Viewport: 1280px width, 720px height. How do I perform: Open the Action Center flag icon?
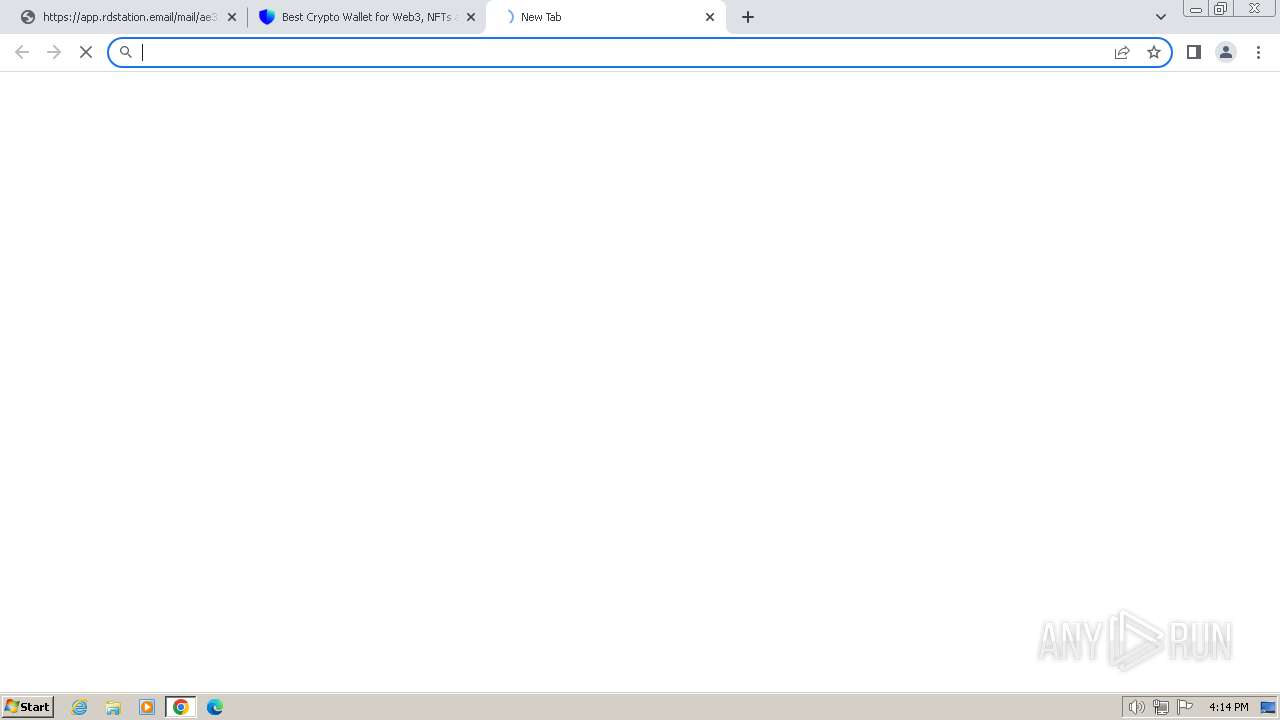tap(1185, 707)
